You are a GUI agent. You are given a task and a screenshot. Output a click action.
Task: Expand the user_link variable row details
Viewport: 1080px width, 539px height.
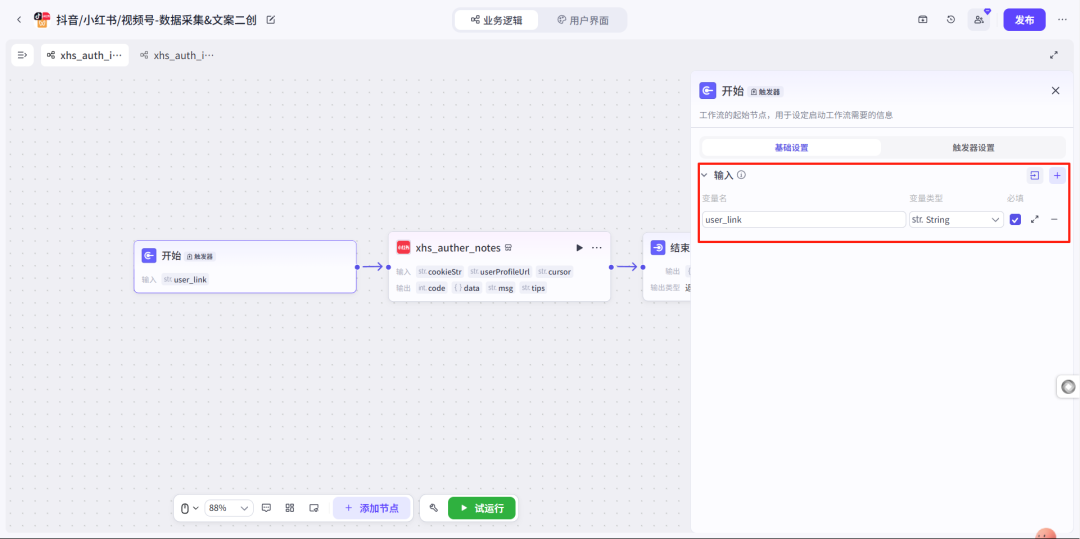1035,220
